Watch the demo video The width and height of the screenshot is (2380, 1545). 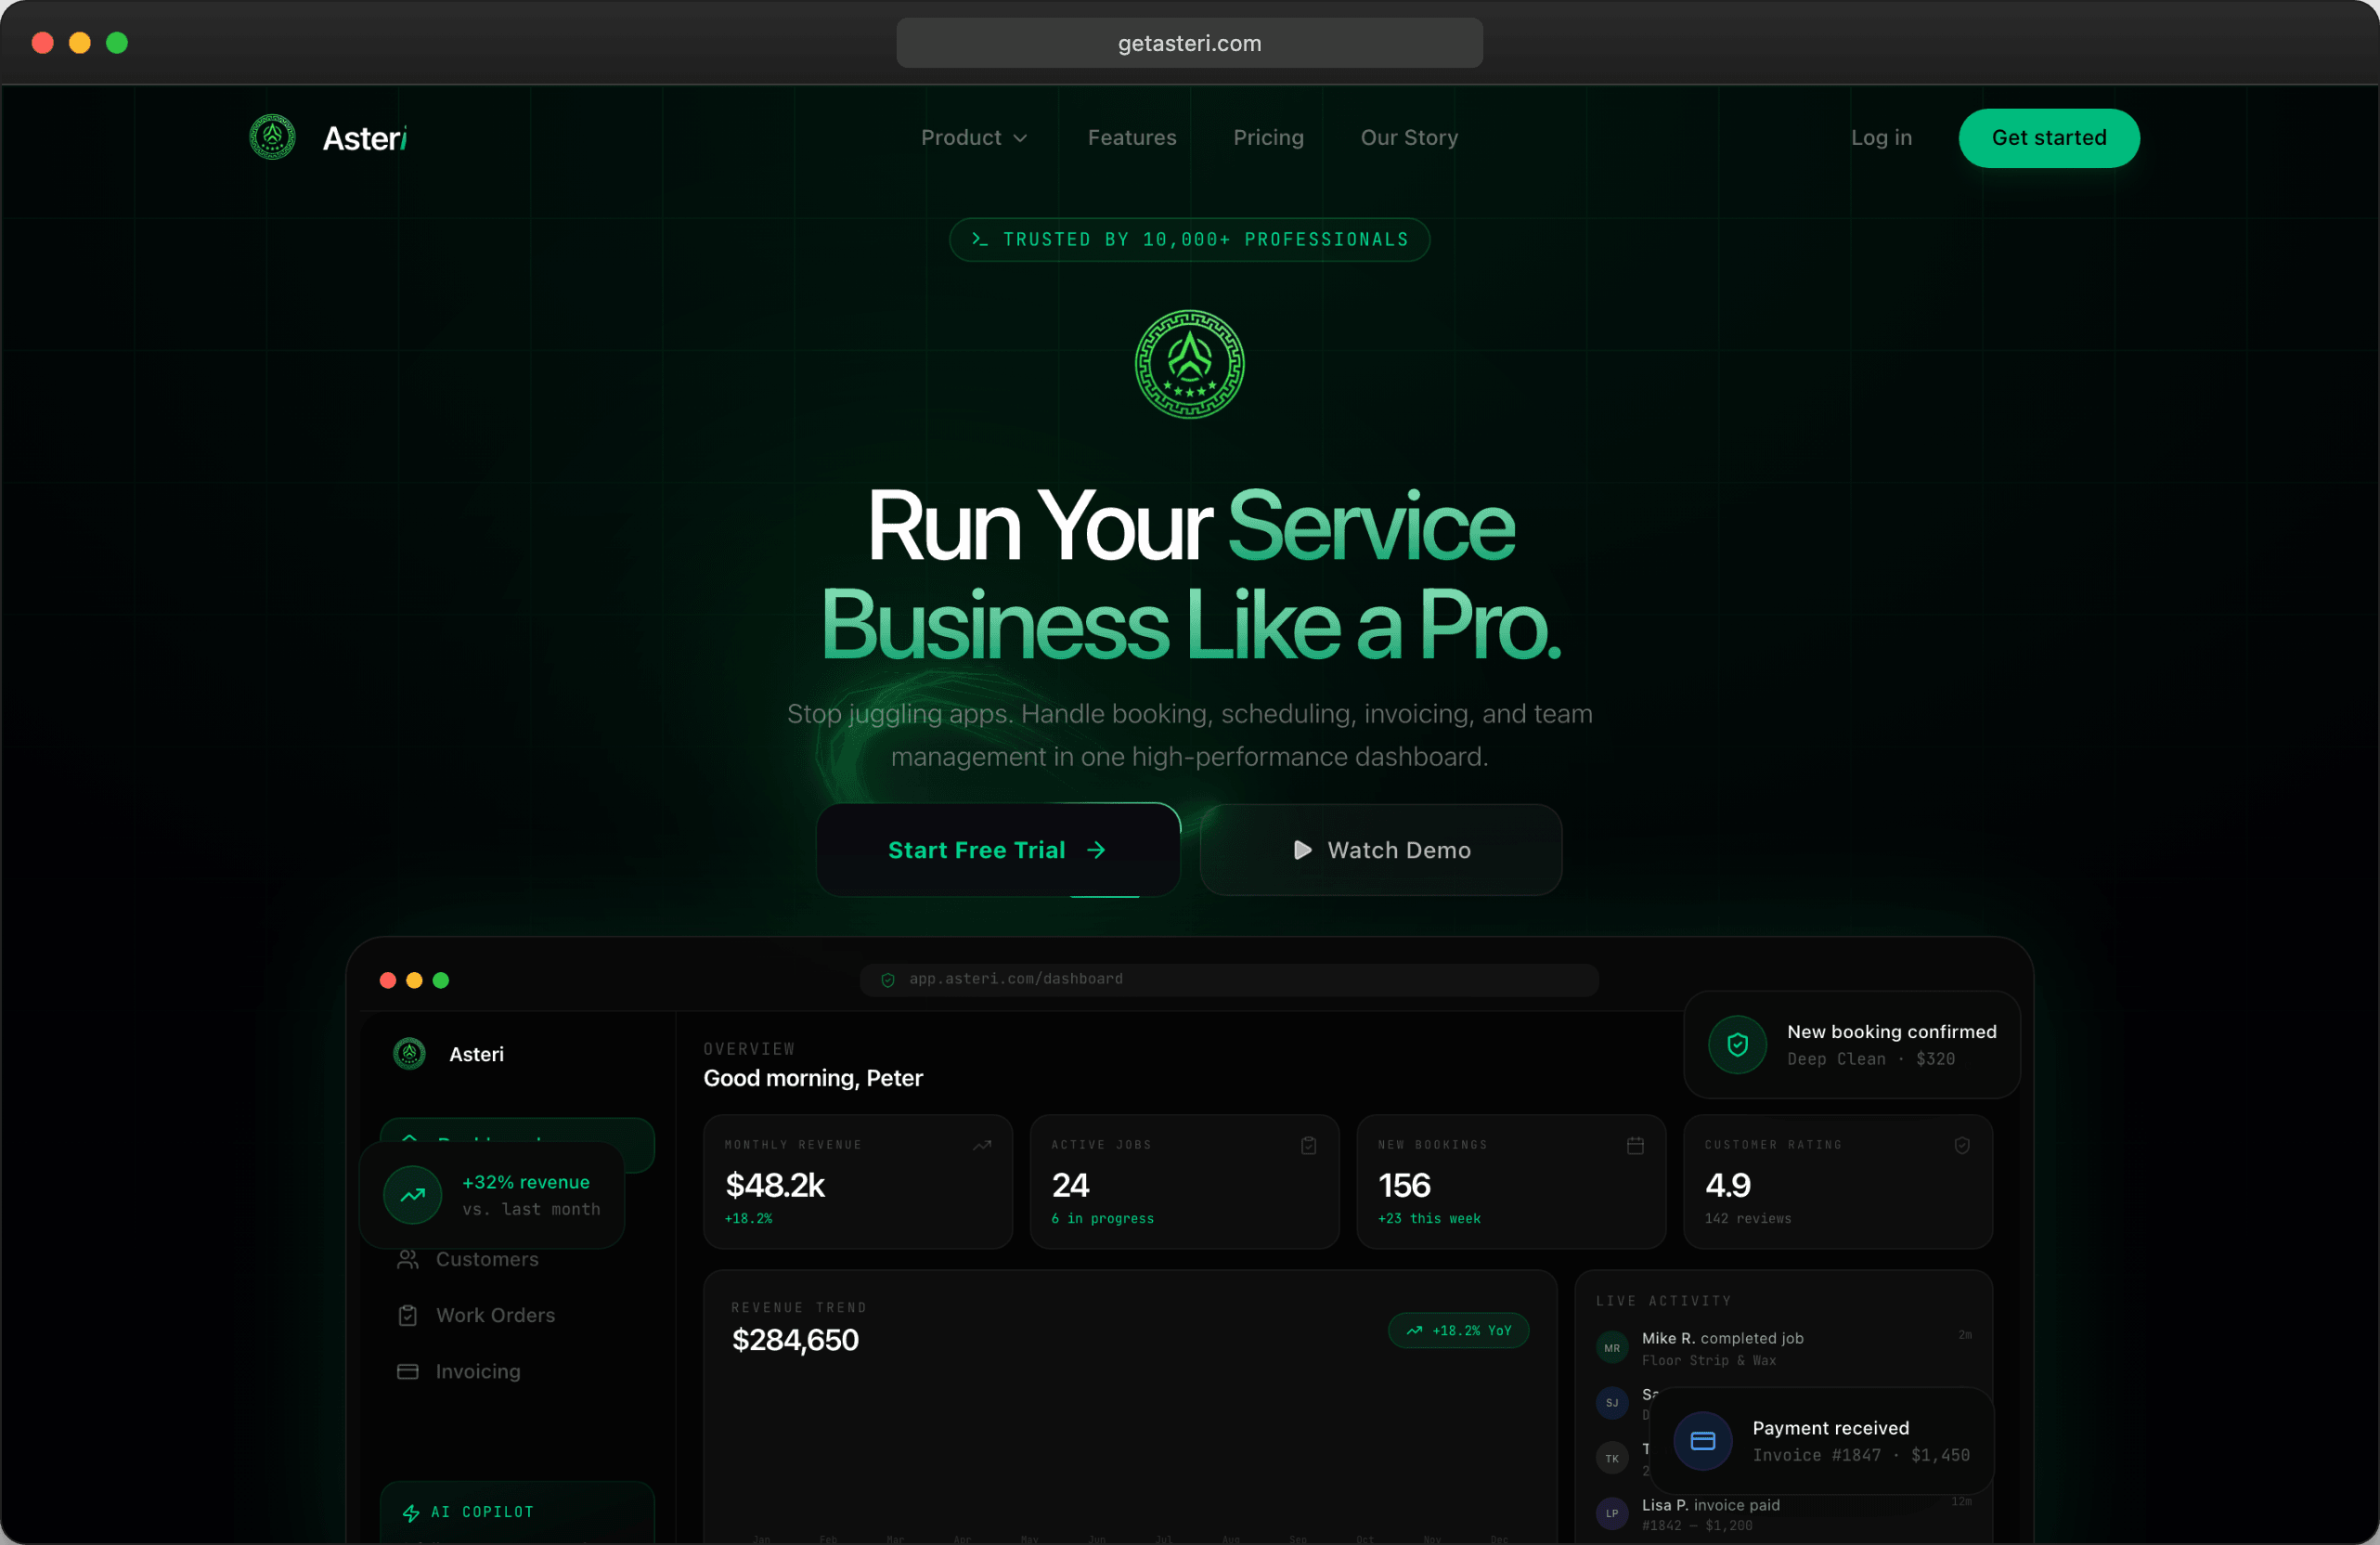1381,850
